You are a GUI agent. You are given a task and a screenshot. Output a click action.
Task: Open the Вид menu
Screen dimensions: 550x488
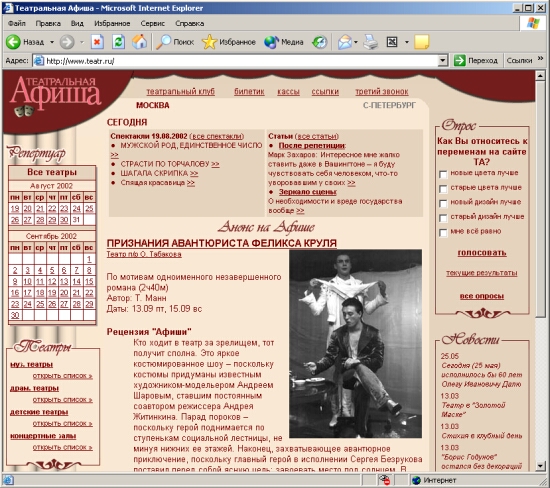click(x=77, y=24)
